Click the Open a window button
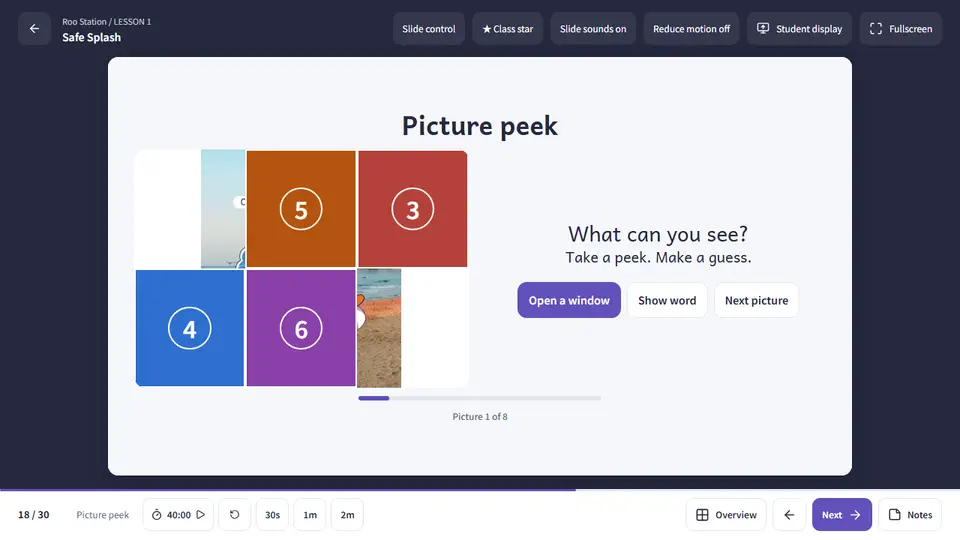The image size is (960, 540). click(569, 300)
